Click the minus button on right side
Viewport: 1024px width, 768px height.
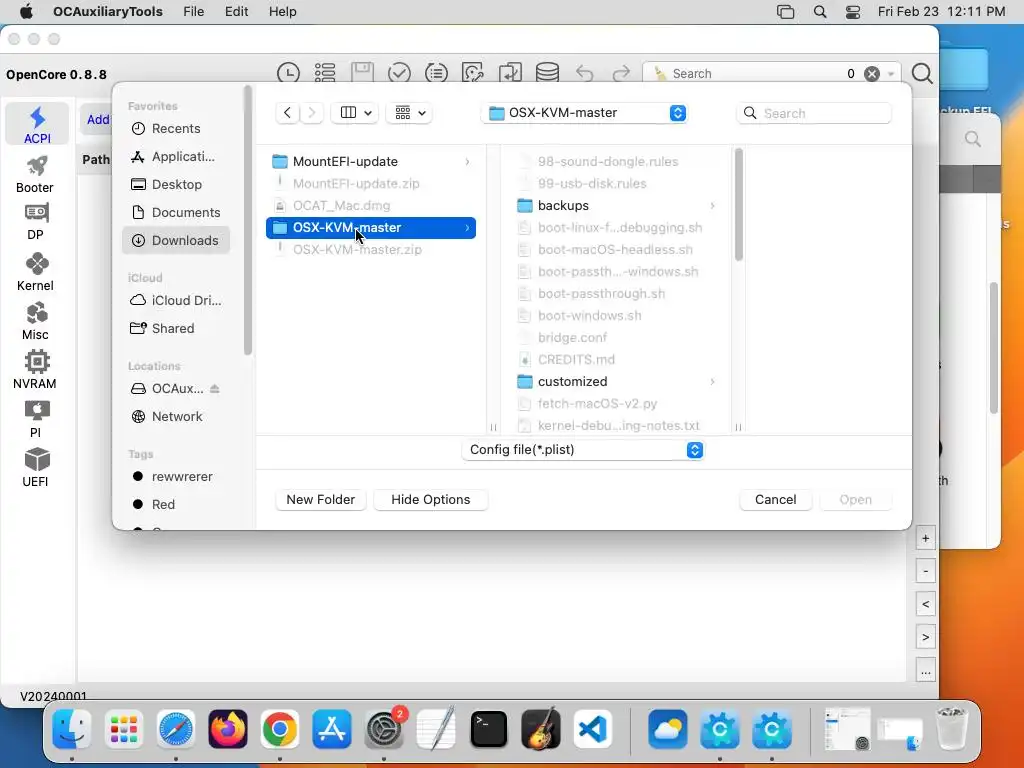[x=925, y=571]
